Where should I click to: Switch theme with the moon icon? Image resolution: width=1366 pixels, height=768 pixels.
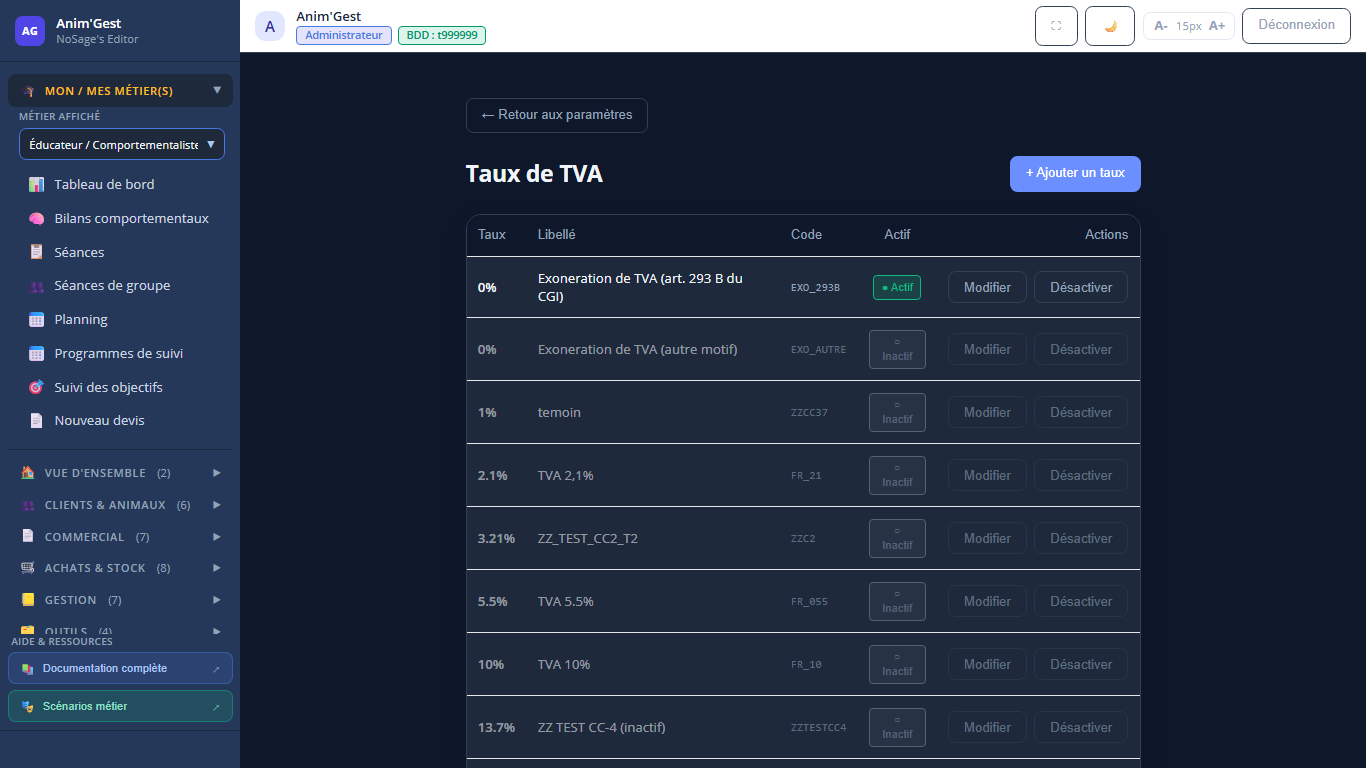pos(1110,26)
